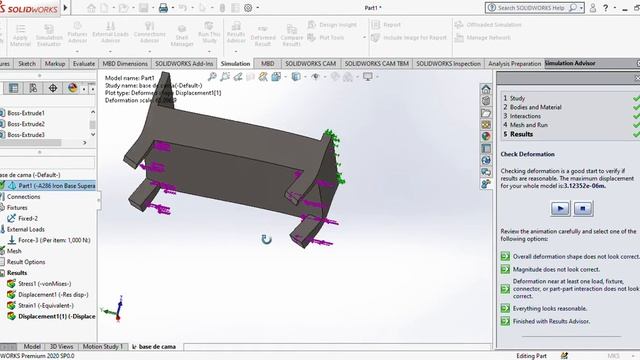Open the DimXpertManager crosshair tab icon

coord(53,88)
